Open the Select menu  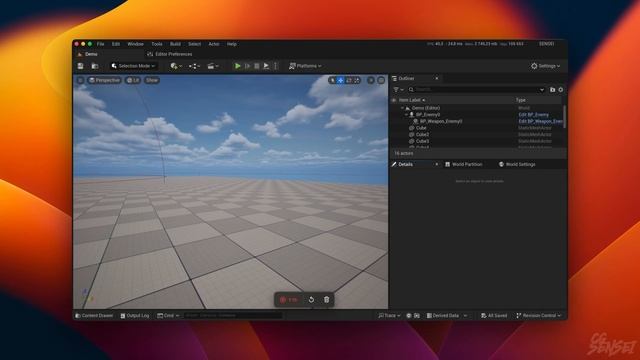pyautogui.click(x=195, y=44)
